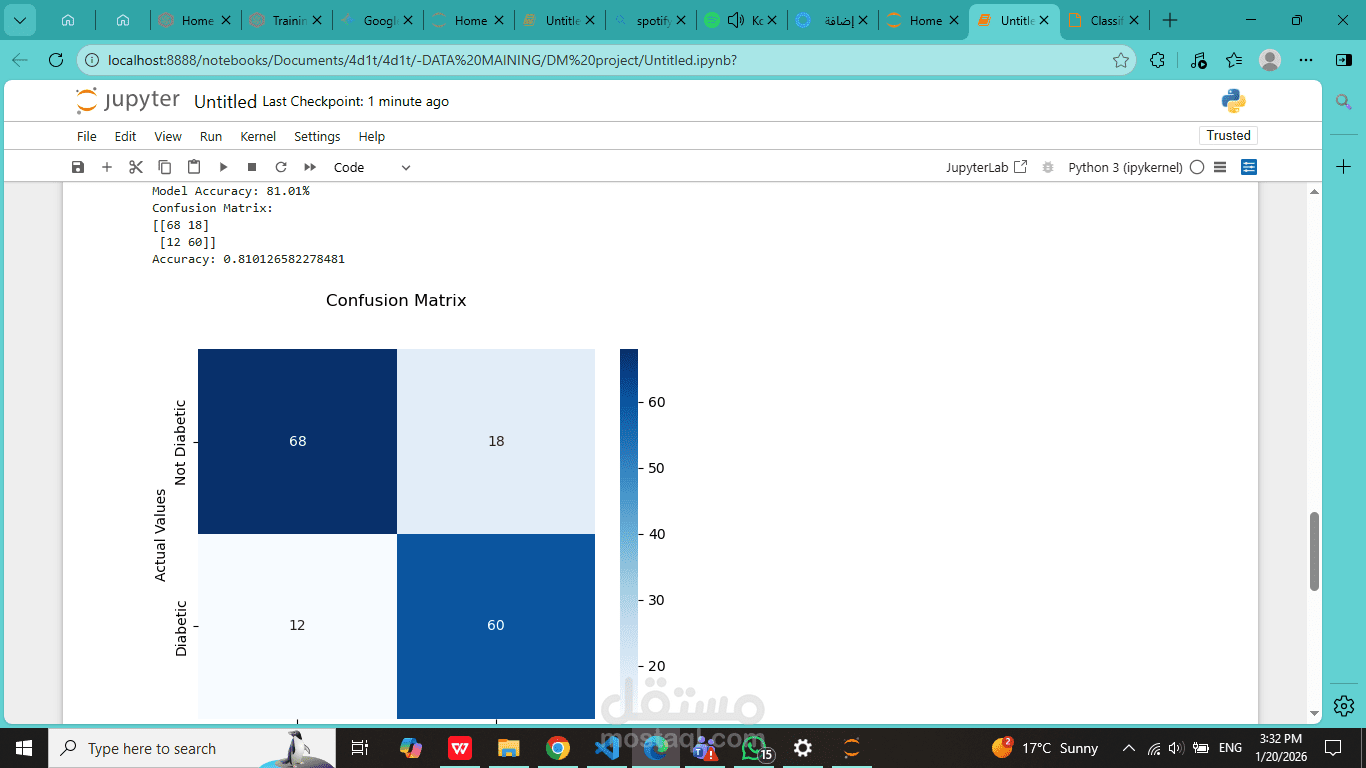
Task: Open the View menu
Action: pyautogui.click(x=168, y=136)
